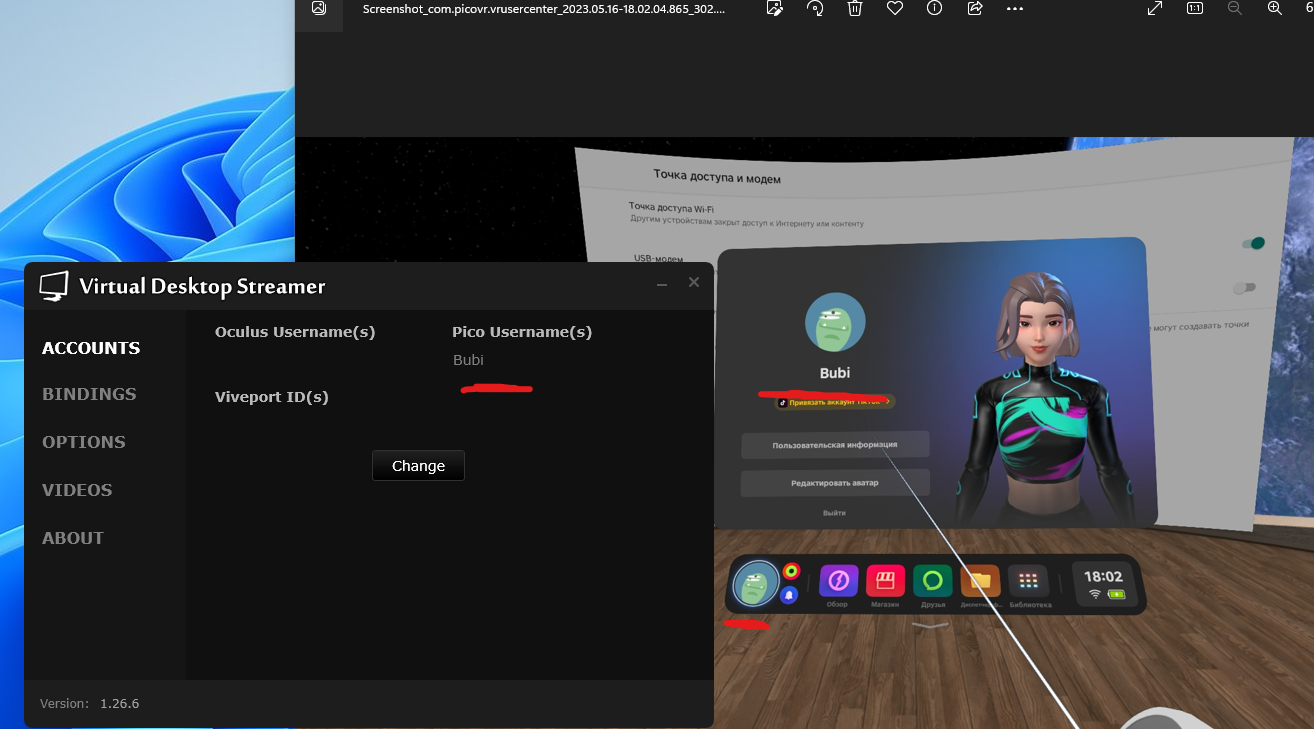Click the version number 1.26.6
Screen dimensions: 1314x729
point(119,704)
